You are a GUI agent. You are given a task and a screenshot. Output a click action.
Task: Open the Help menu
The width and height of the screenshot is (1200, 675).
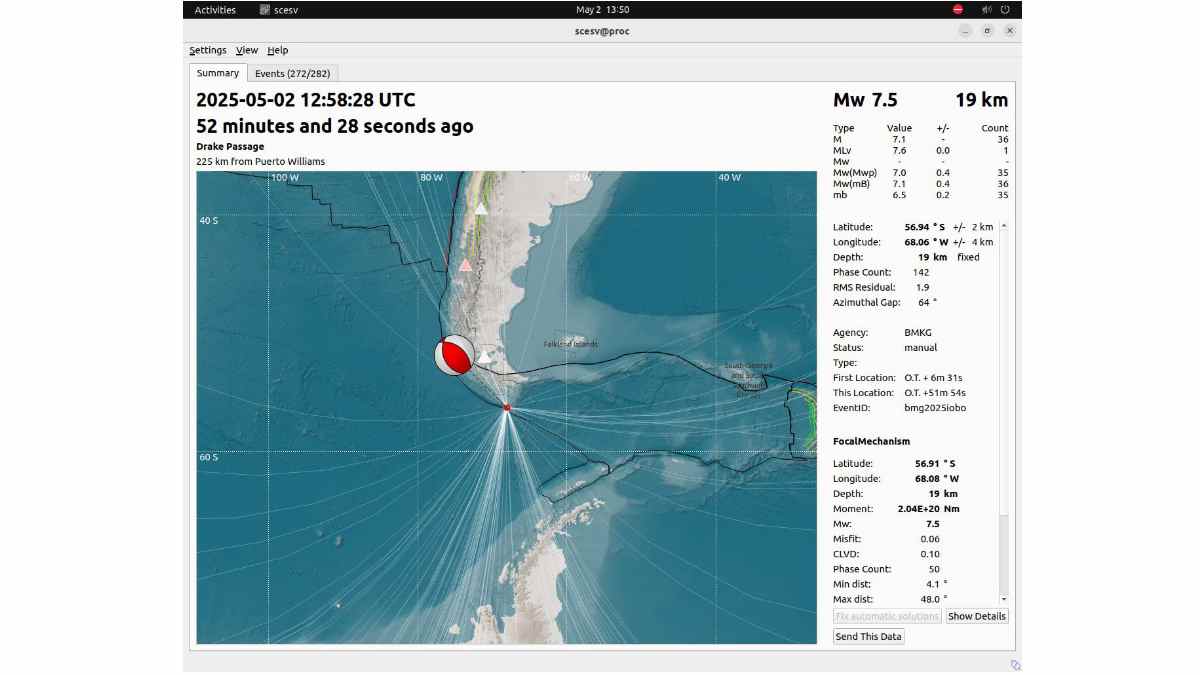pyautogui.click(x=278, y=50)
